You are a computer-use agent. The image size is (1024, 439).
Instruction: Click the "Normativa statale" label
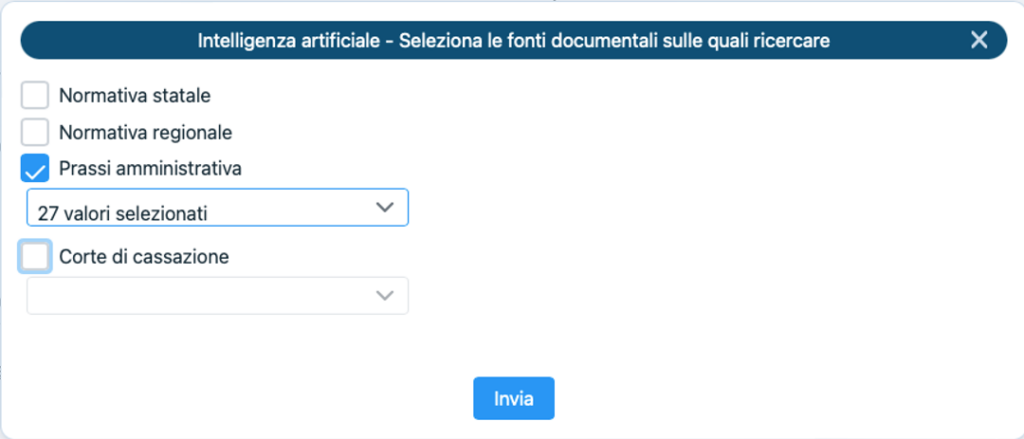pos(135,96)
